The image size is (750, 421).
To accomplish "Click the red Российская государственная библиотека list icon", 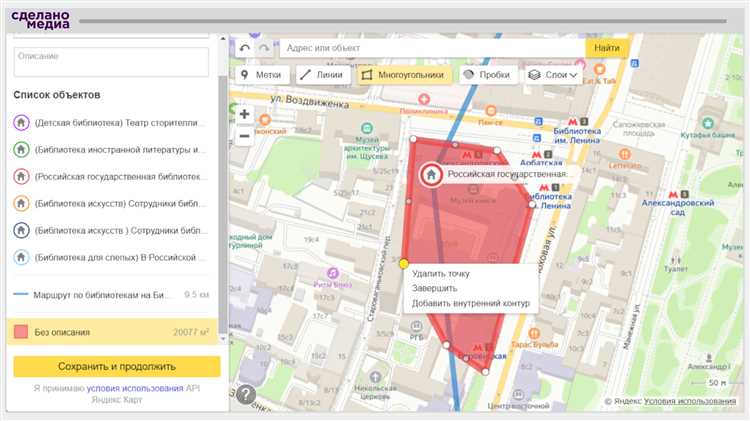I will pyautogui.click(x=21, y=177).
